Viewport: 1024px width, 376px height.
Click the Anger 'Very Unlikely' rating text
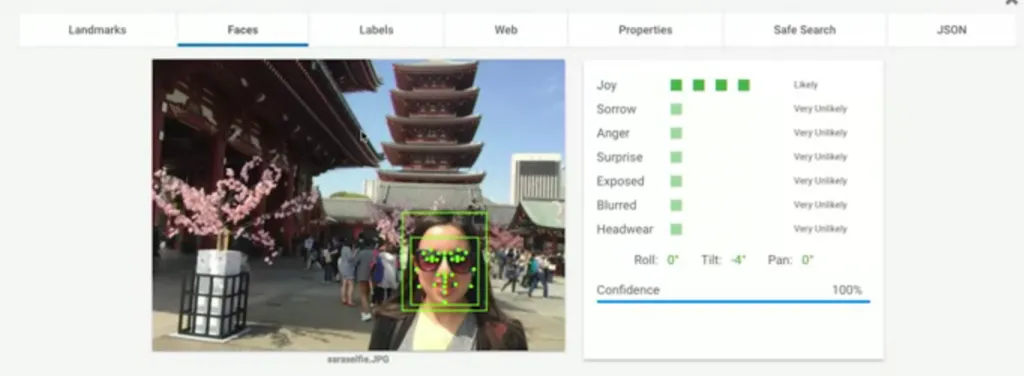point(820,133)
